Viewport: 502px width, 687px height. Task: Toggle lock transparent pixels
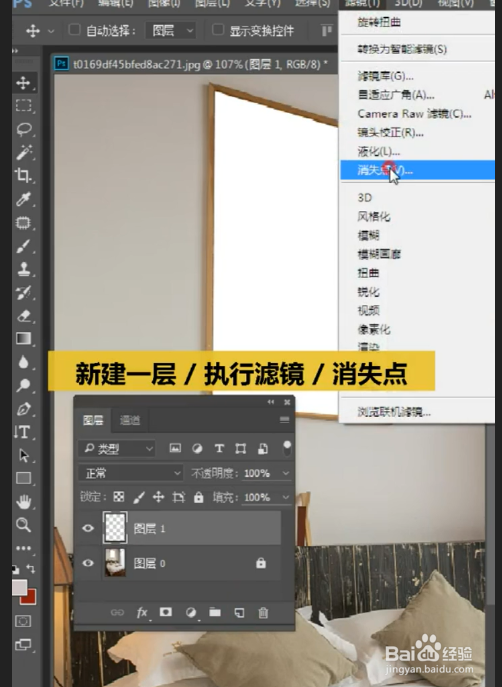click(x=119, y=497)
